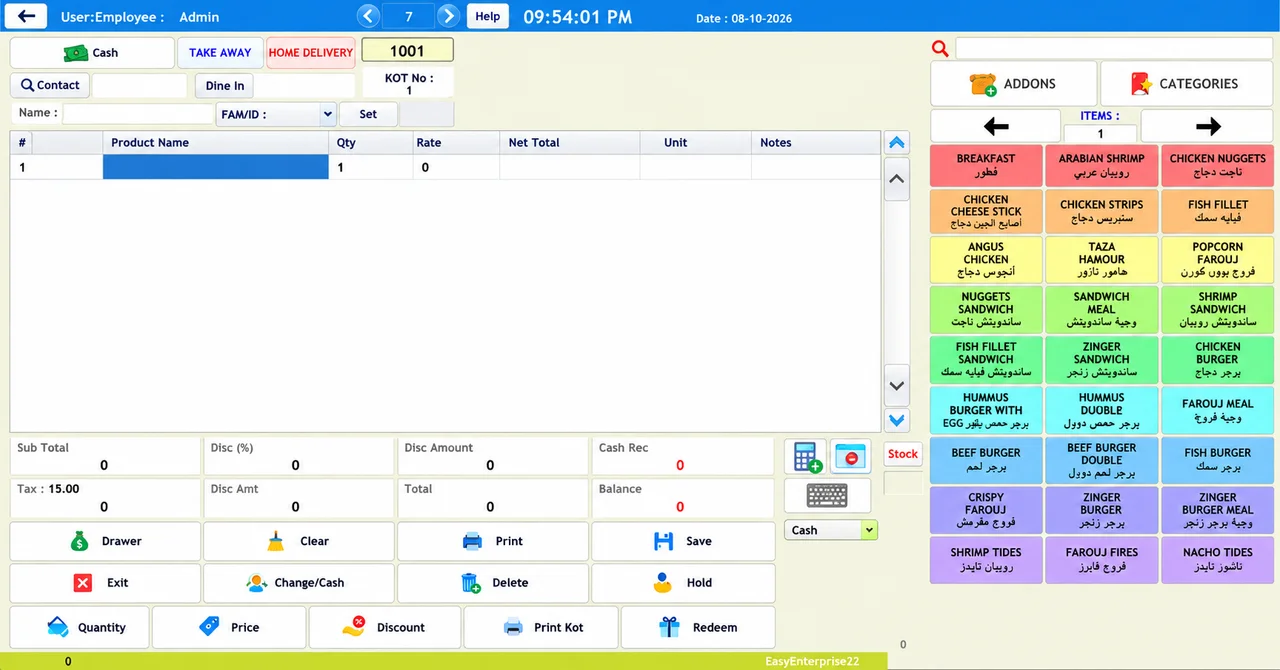Screen dimensions: 1280x670
Task: Save the order
Action: [683, 541]
